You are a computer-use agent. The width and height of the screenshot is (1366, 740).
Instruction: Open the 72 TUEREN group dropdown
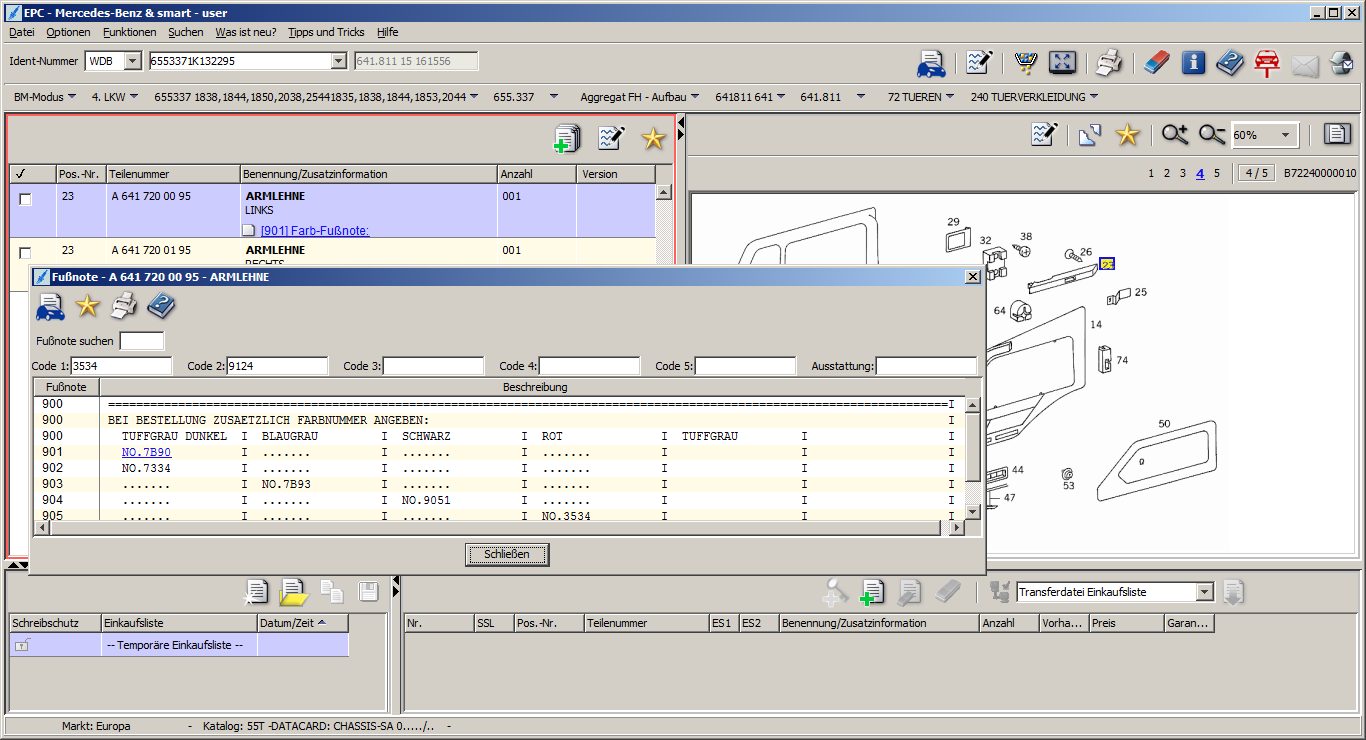click(x=921, y=97)
